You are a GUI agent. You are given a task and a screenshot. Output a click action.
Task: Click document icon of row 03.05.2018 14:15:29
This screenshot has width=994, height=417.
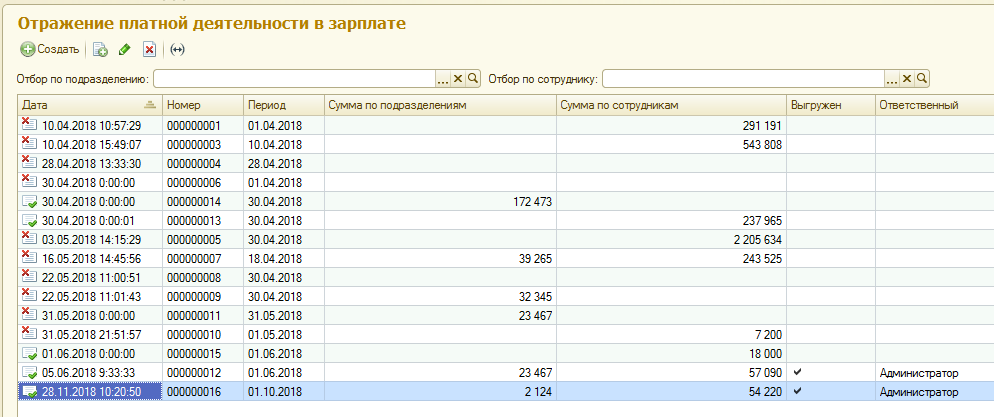pos(29,239)
